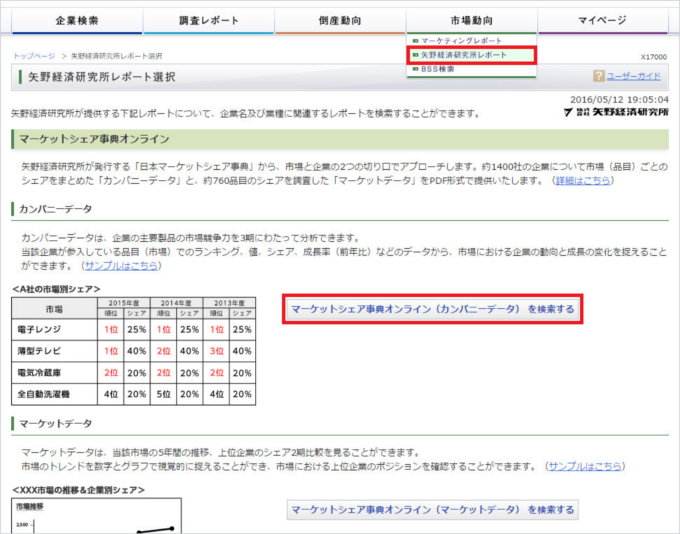Click the 電子レンジ table row label
This screenshot has width=680, height=534.
pos(39,330)
